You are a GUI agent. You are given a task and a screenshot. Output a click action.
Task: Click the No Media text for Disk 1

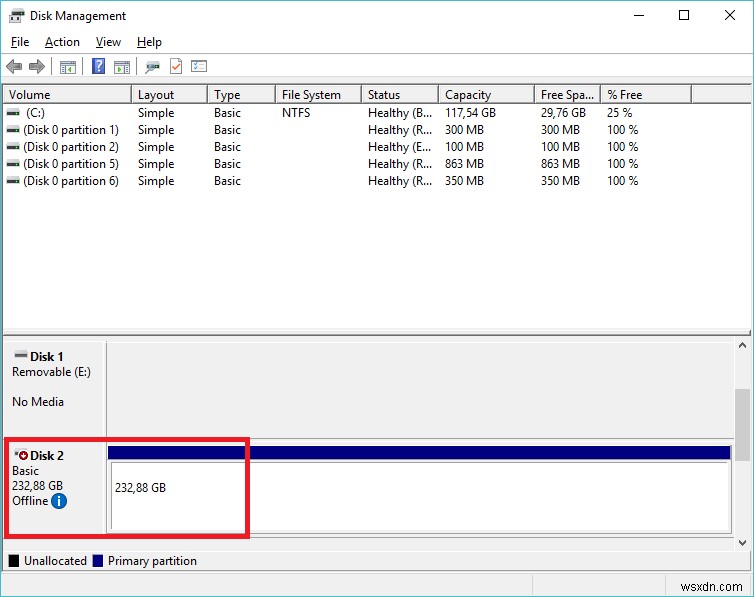pos(38,401)
